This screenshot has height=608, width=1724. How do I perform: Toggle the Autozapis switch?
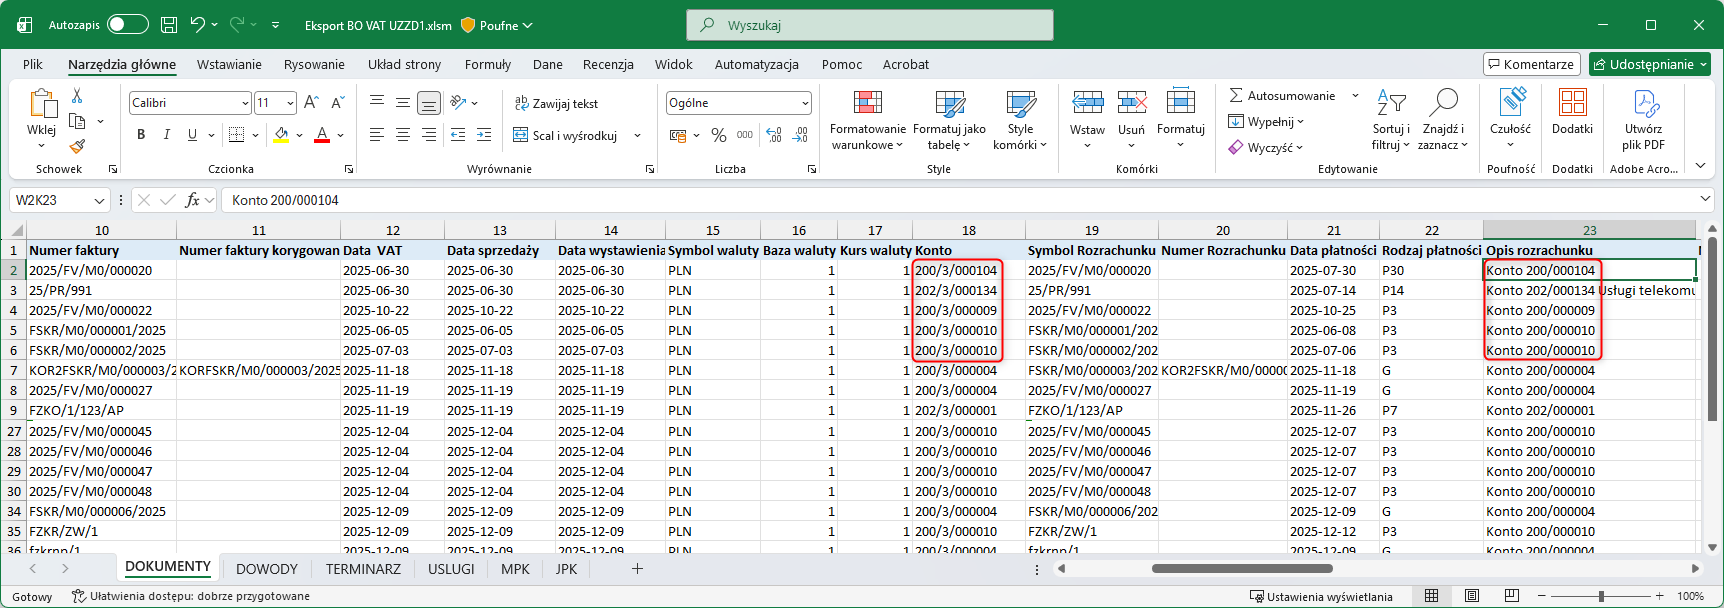pos(127,25)
